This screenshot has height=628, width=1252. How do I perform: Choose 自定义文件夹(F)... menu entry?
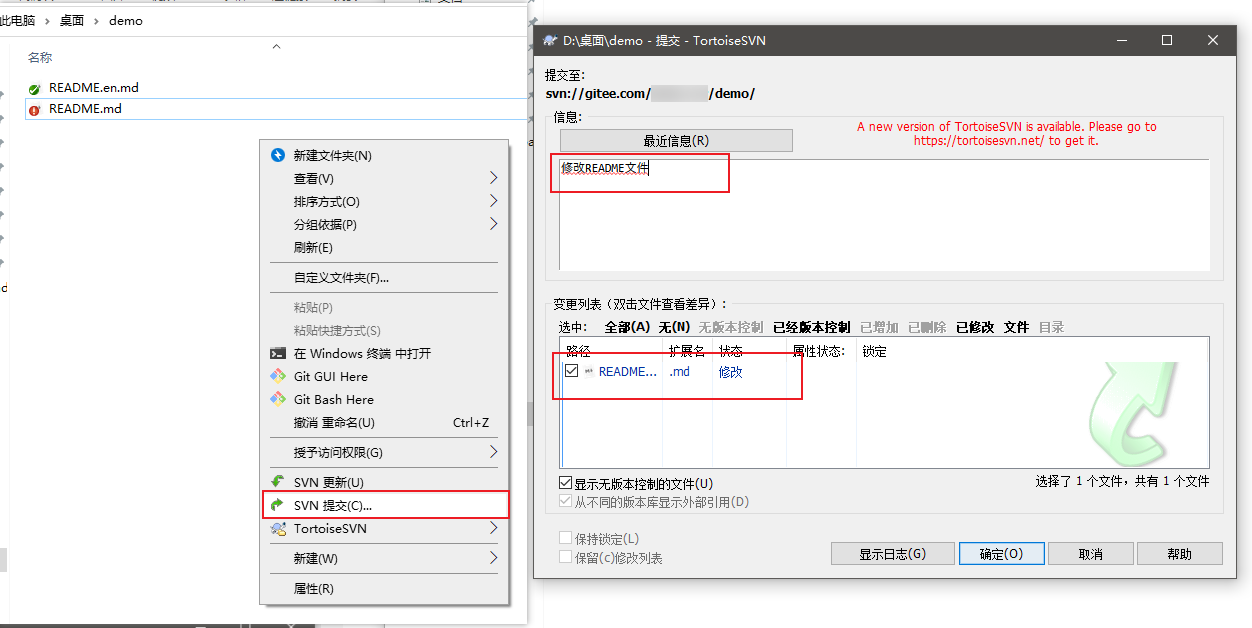click(x=384, y=278)
